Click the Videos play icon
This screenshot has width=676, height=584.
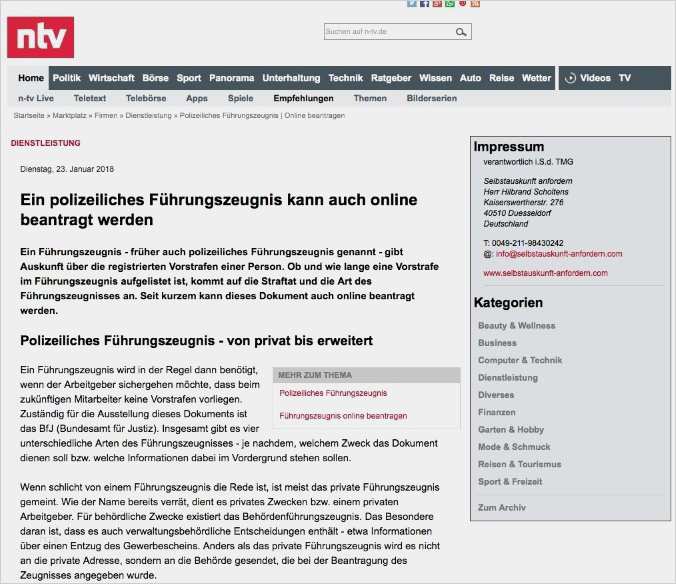[x=570, y=78]
